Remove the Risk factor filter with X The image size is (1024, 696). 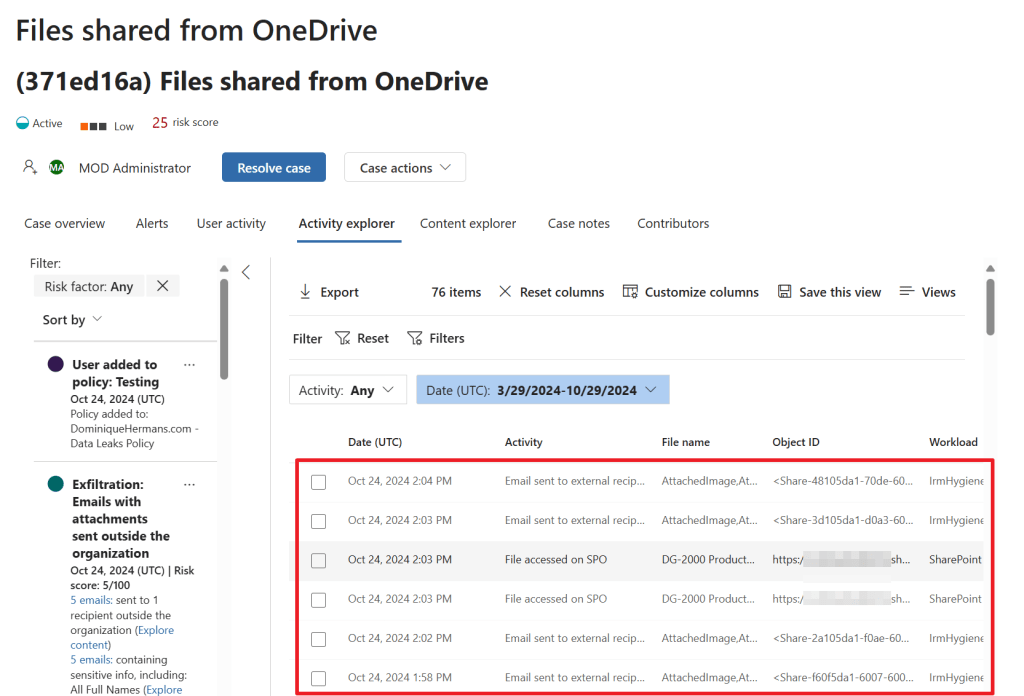point(162,286)
